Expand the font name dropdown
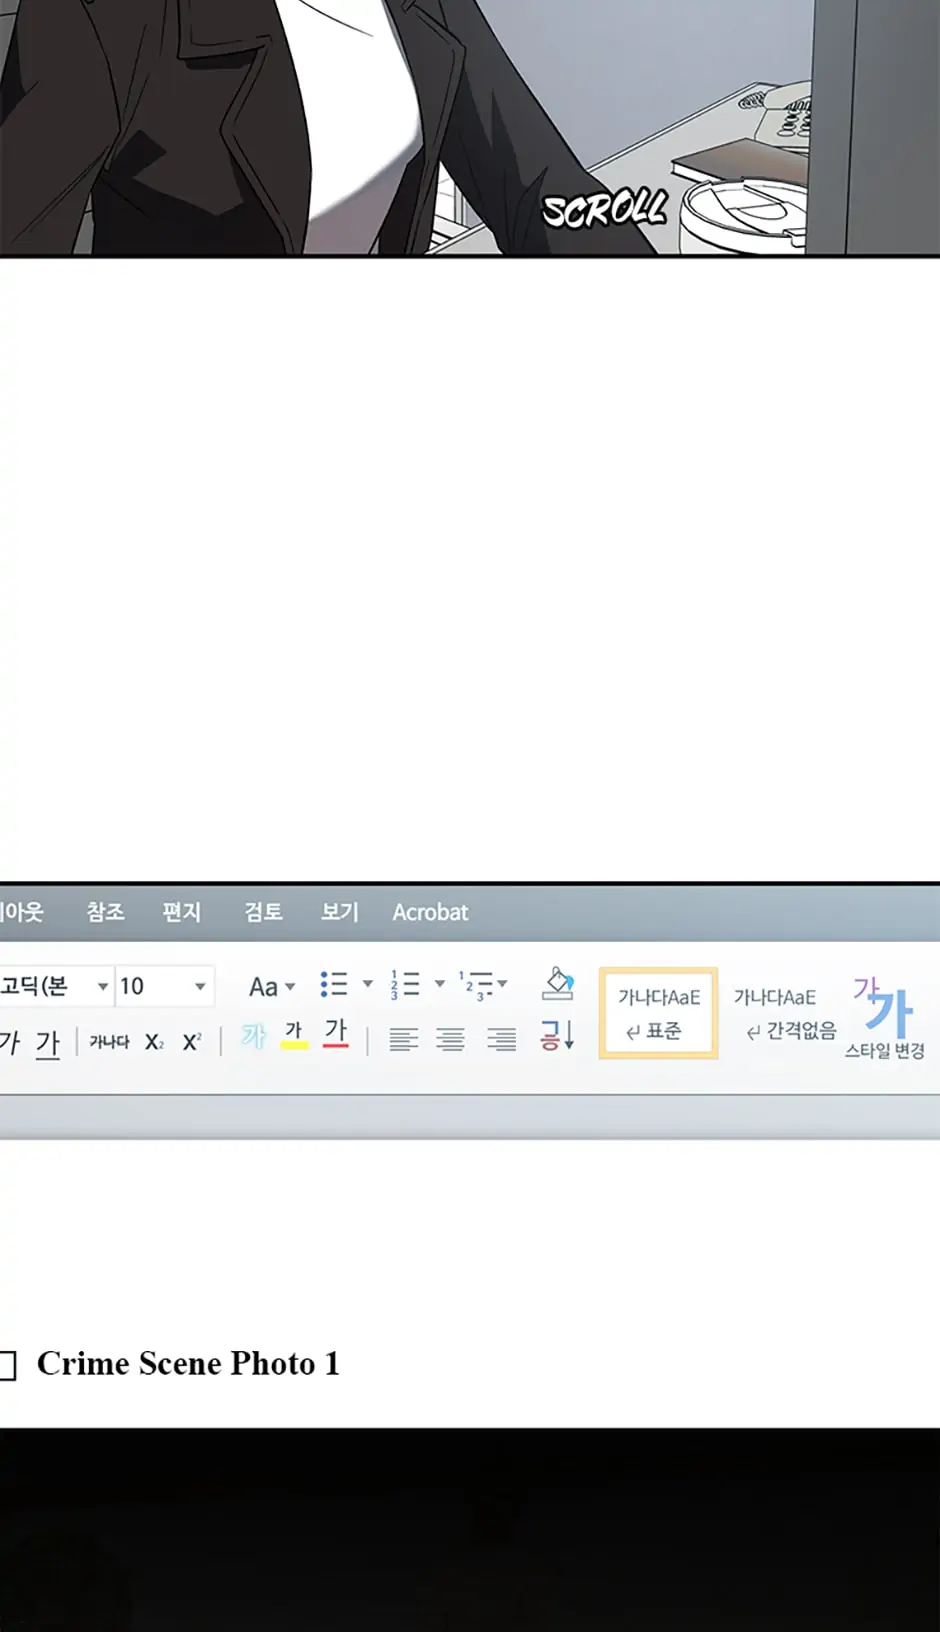The width and height of the screenshot is (940, 1632). (102, 986)
